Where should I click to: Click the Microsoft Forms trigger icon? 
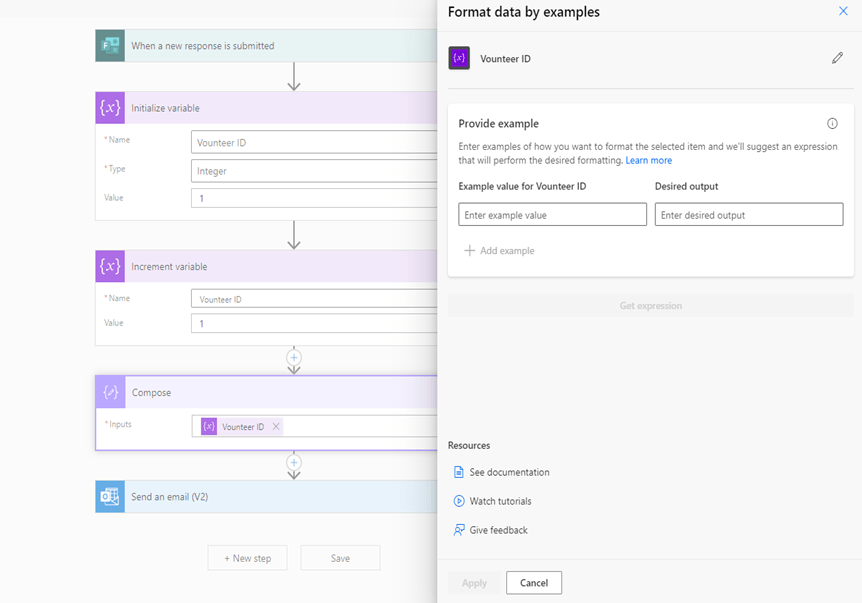[x=110, y=46]
